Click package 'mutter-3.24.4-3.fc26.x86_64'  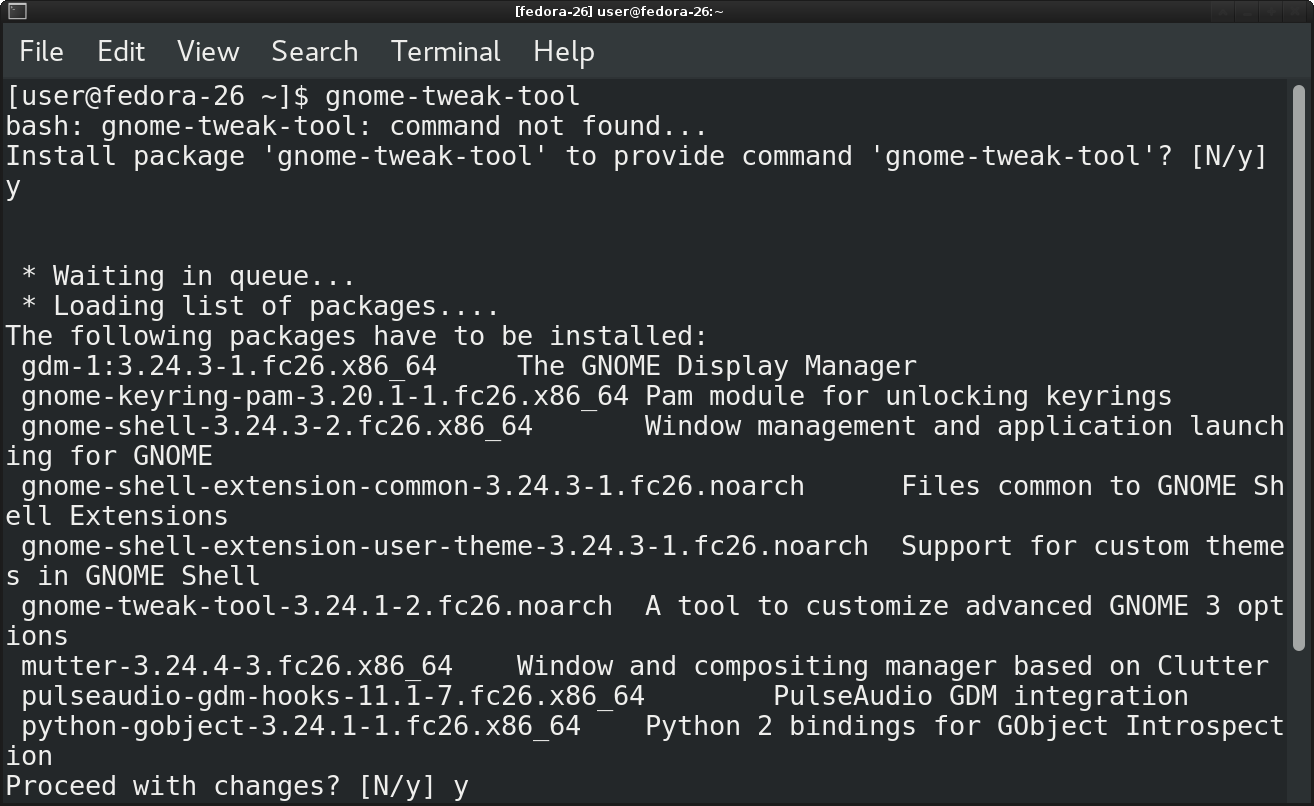pos(237,666)
